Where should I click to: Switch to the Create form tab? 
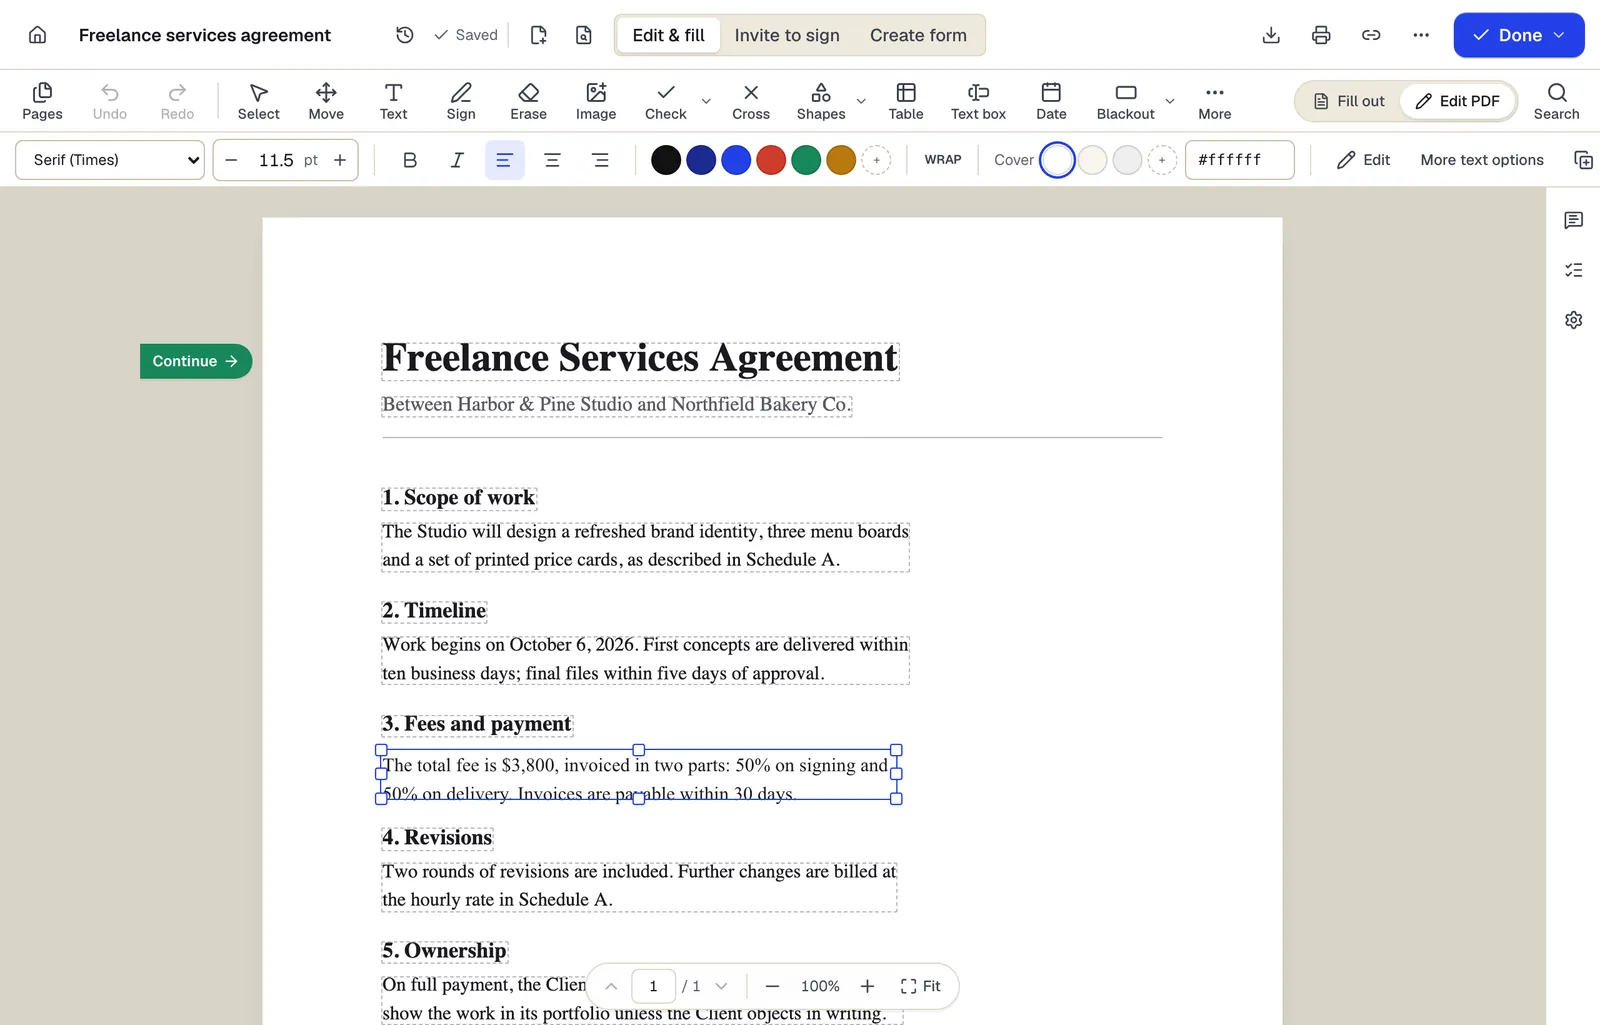[x=918, y=35]
